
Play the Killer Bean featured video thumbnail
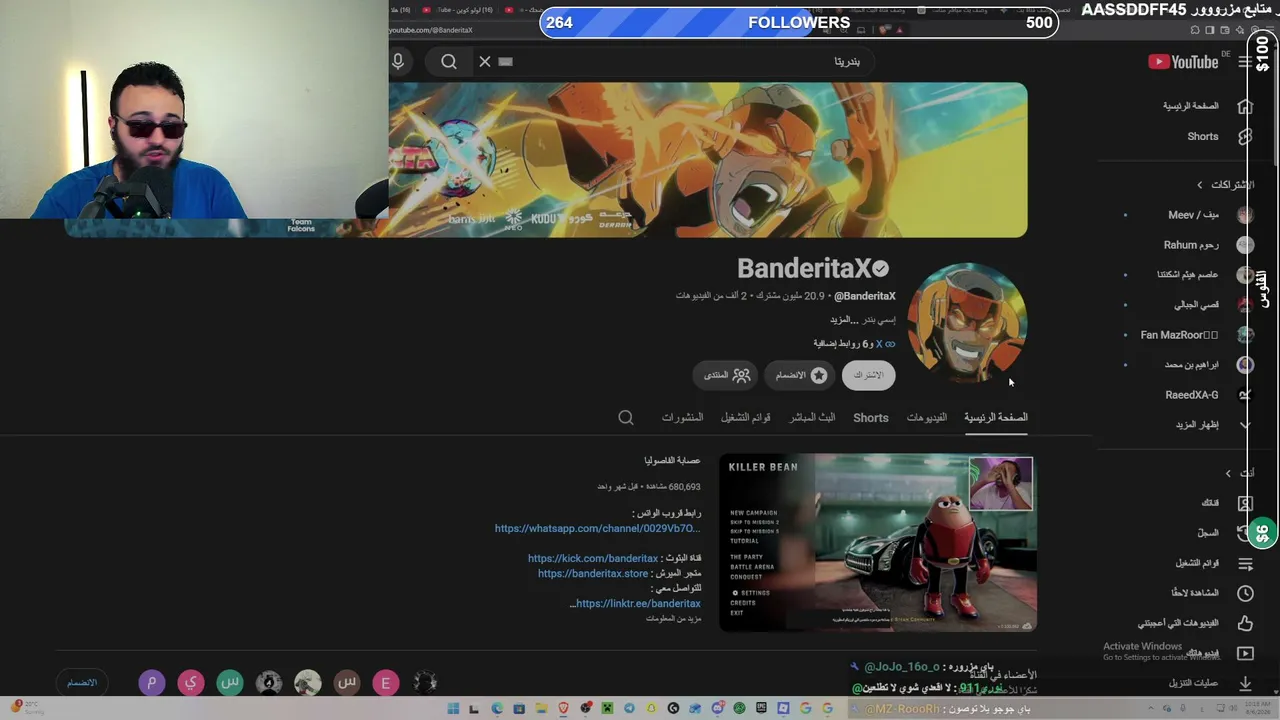pyautogui.click(x=878, y=543)
